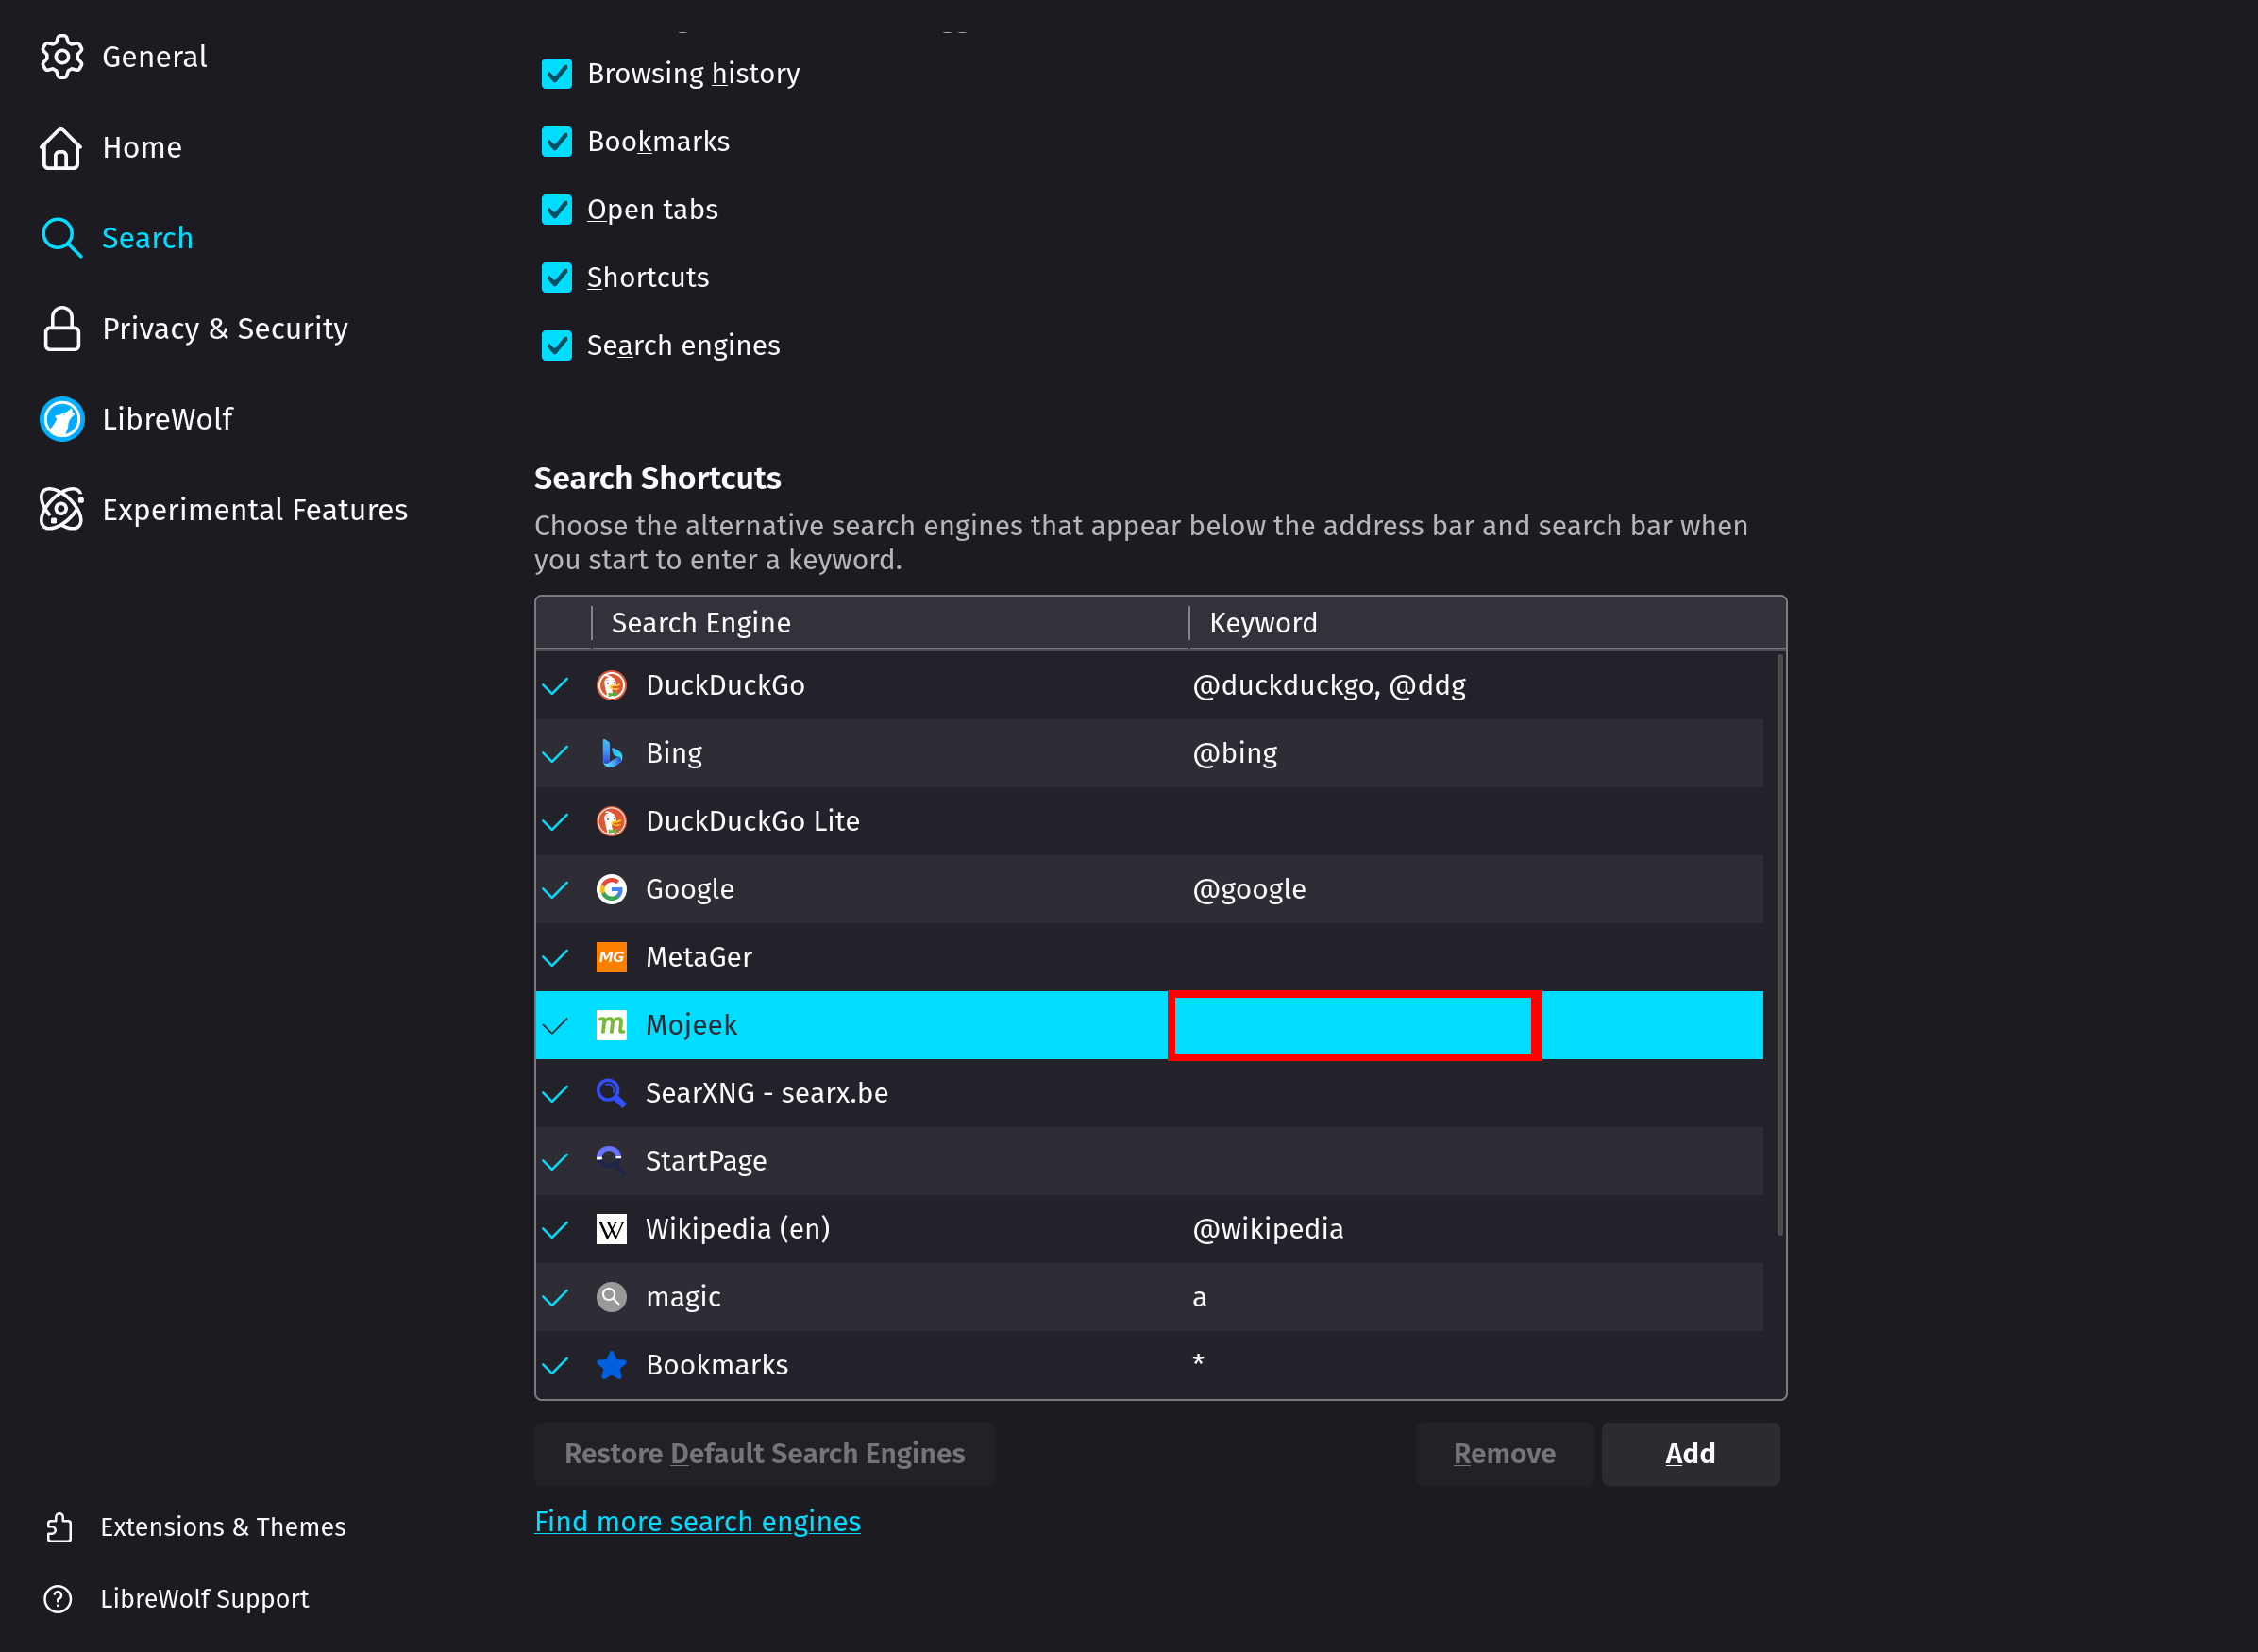Toggle the StartPage row checkmark

[555, 1162]
